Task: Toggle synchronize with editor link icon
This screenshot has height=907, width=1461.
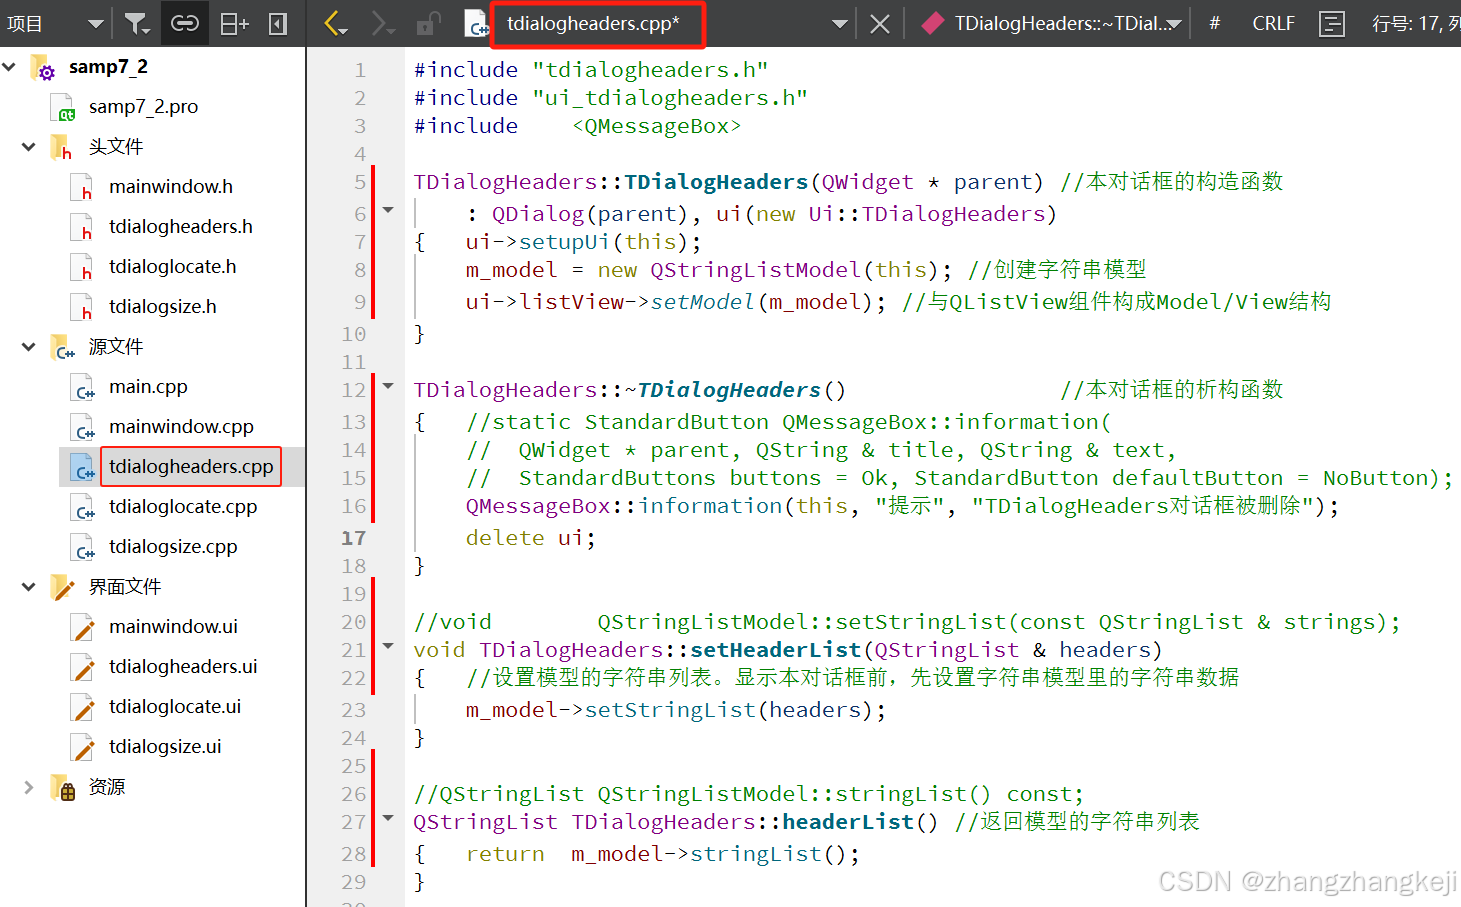Action: (185, 23)
